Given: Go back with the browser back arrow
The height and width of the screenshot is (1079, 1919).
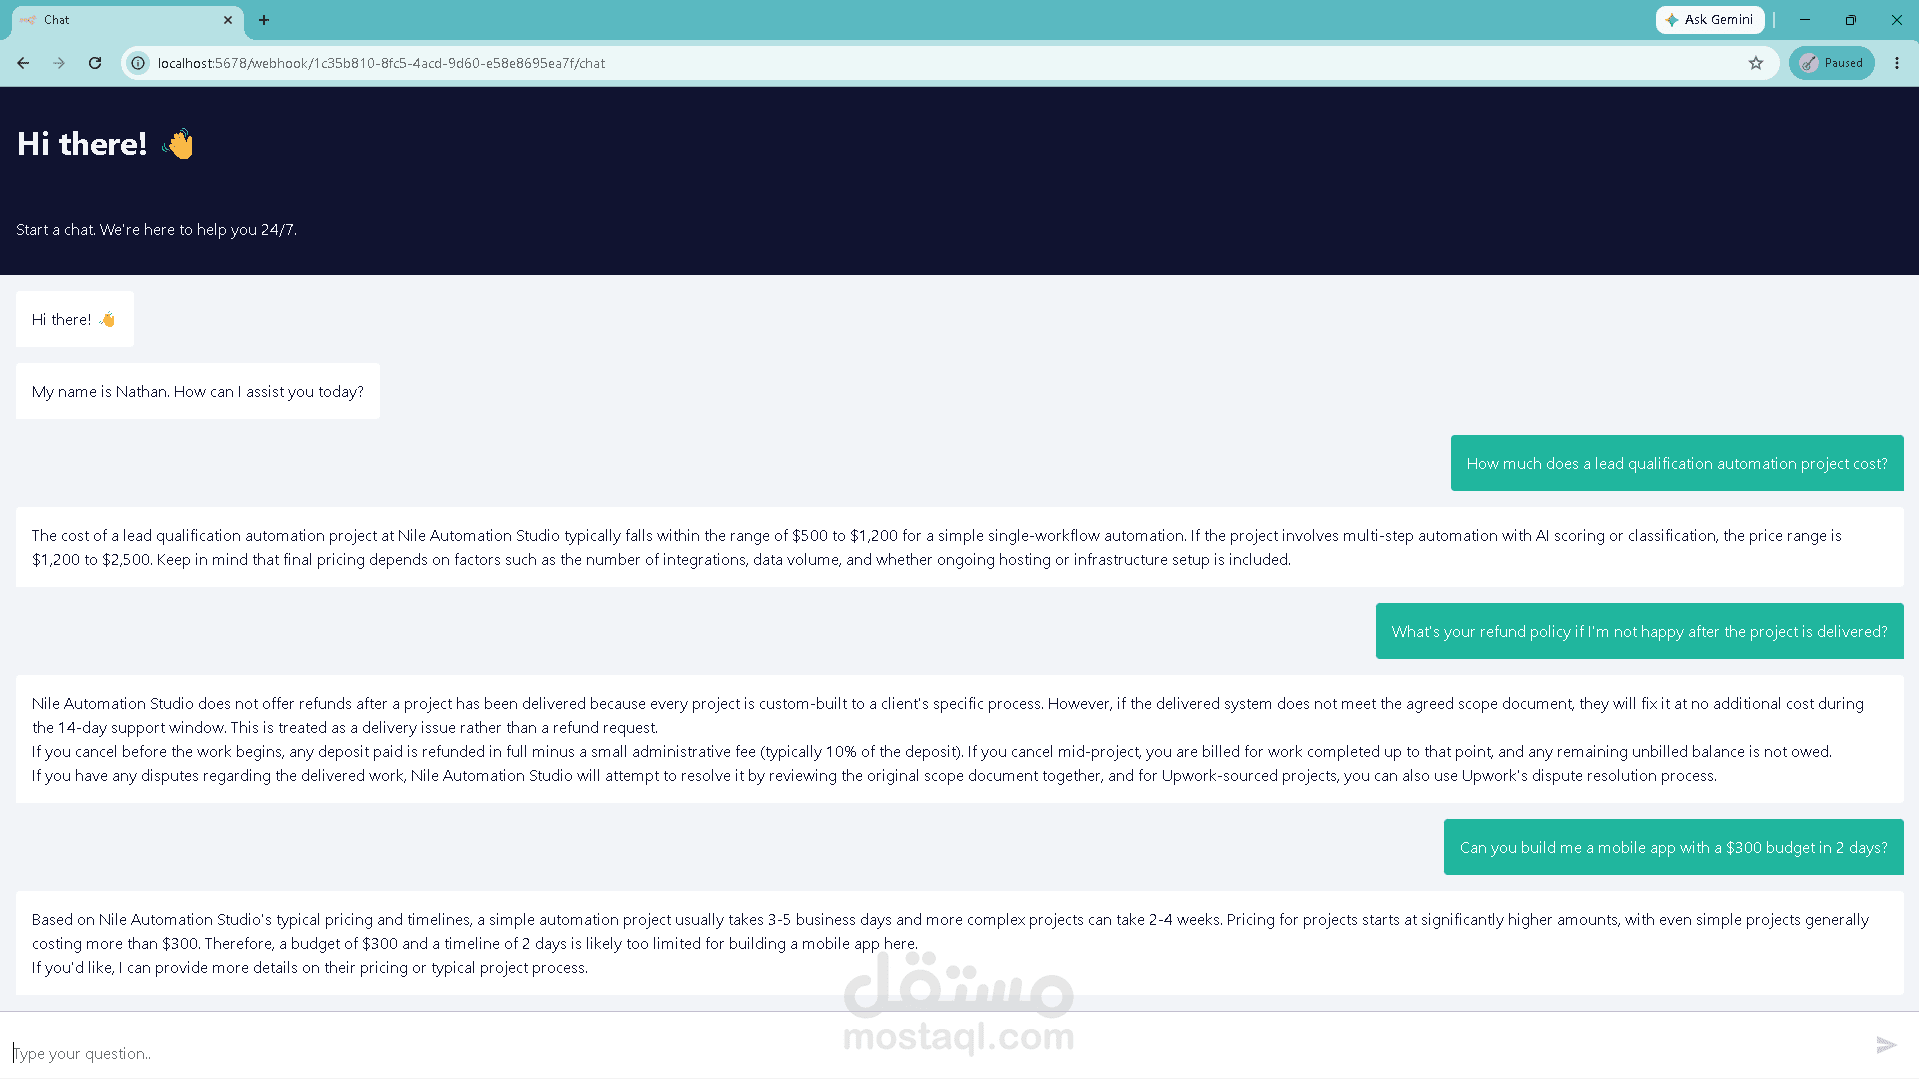Looking at the screenshot, I should point(23,63).
